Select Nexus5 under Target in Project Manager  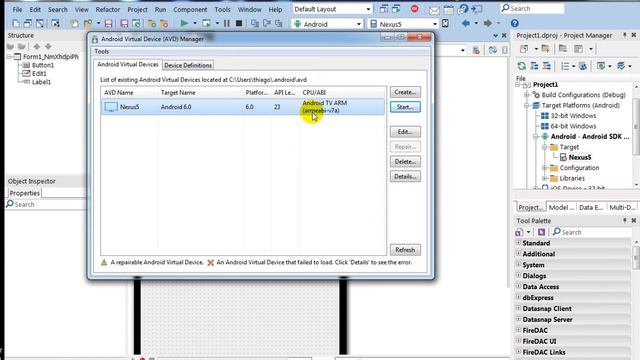(580, 157)
